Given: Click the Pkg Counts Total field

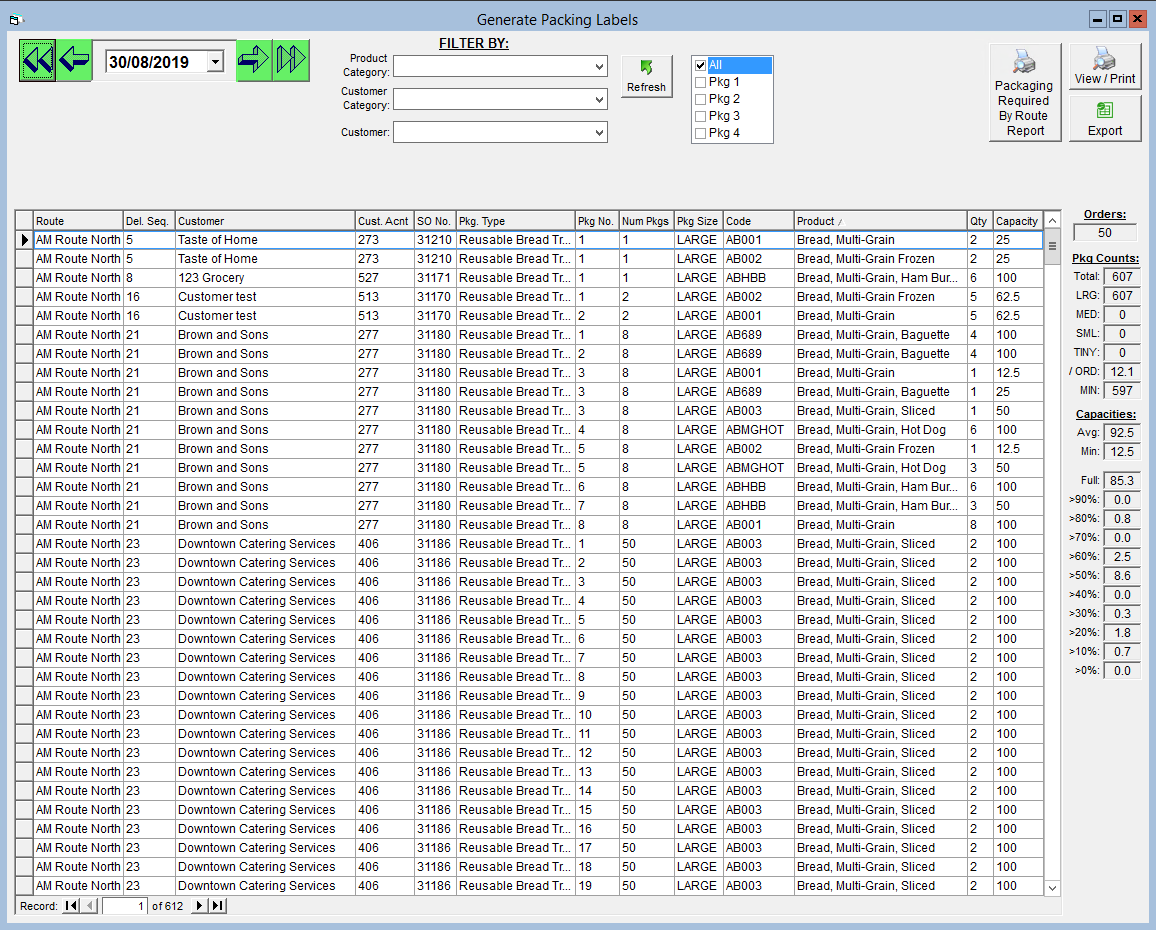Looking at the screenshot, I should pyautogui.click(x=1122, y=277).
